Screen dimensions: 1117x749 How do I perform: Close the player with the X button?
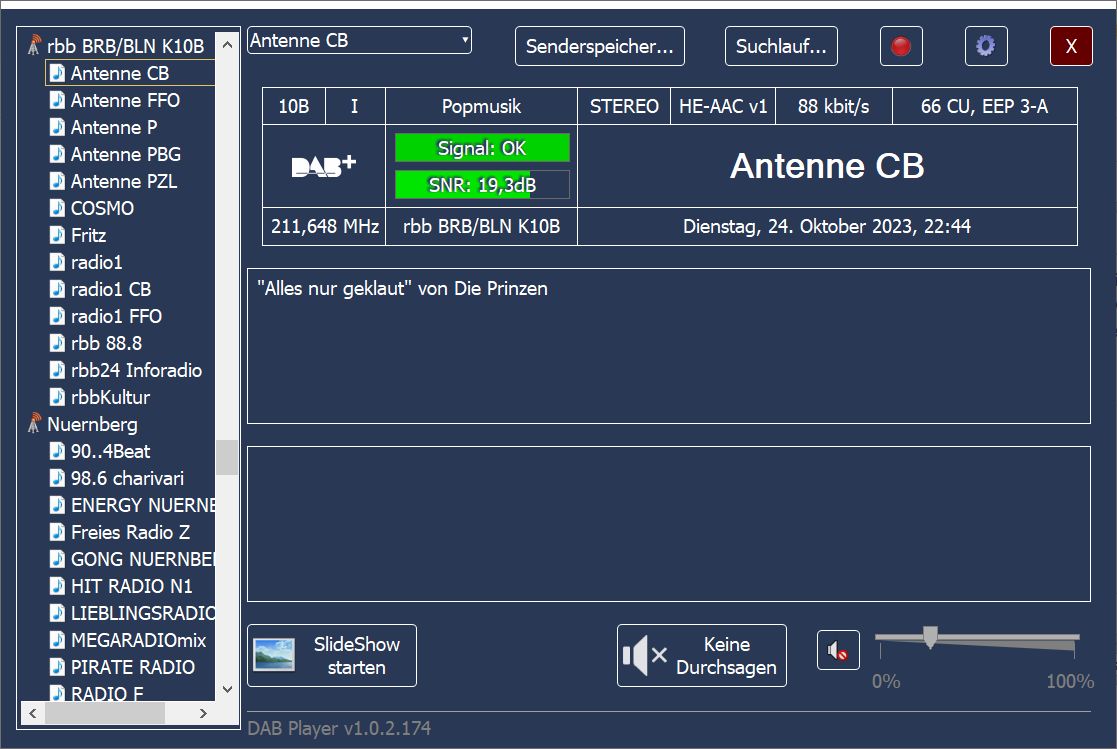(1071, 46)
